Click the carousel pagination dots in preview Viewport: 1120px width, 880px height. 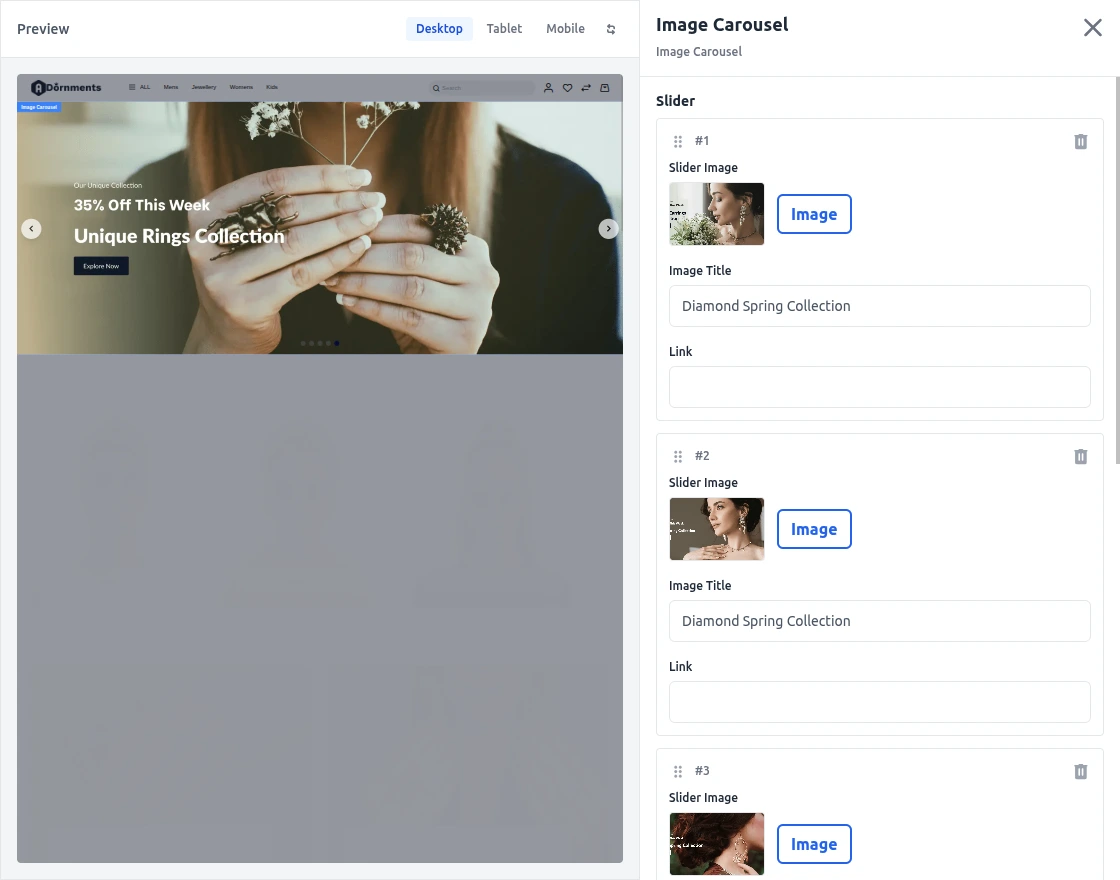(320, 344)
